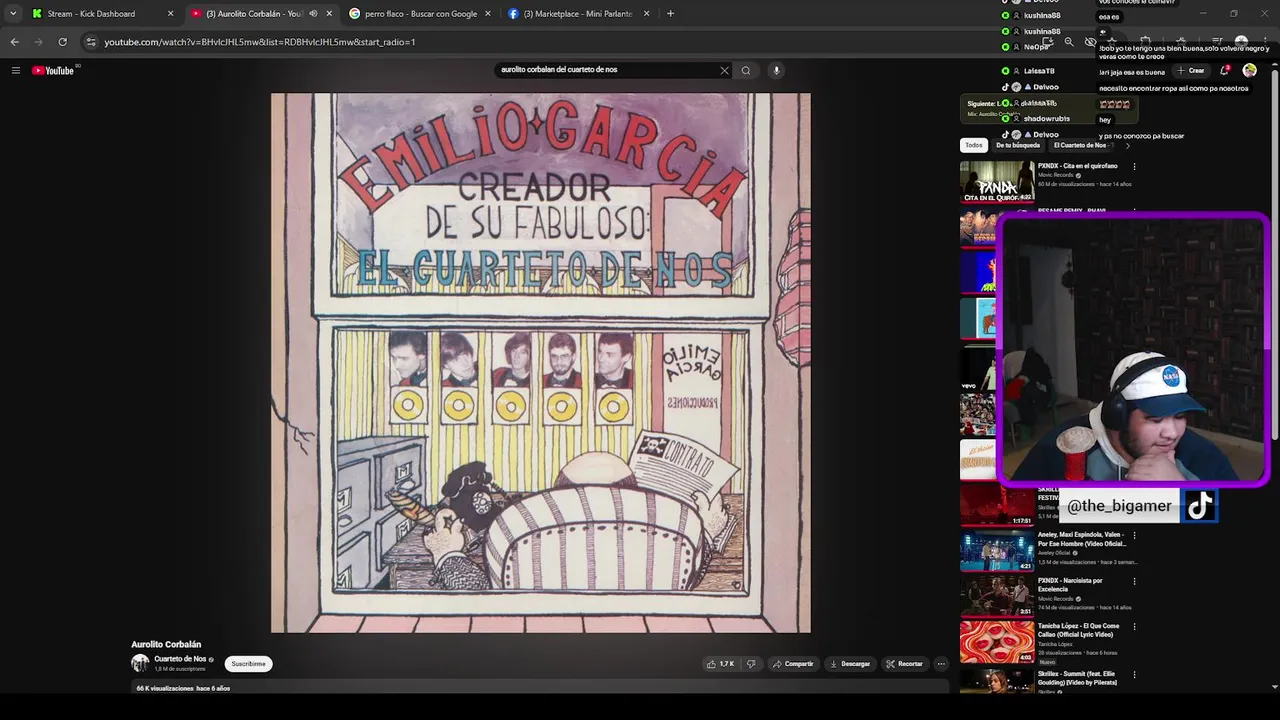
Task: Close the Marketplace Facebook tab
Action: pos(646,14)
